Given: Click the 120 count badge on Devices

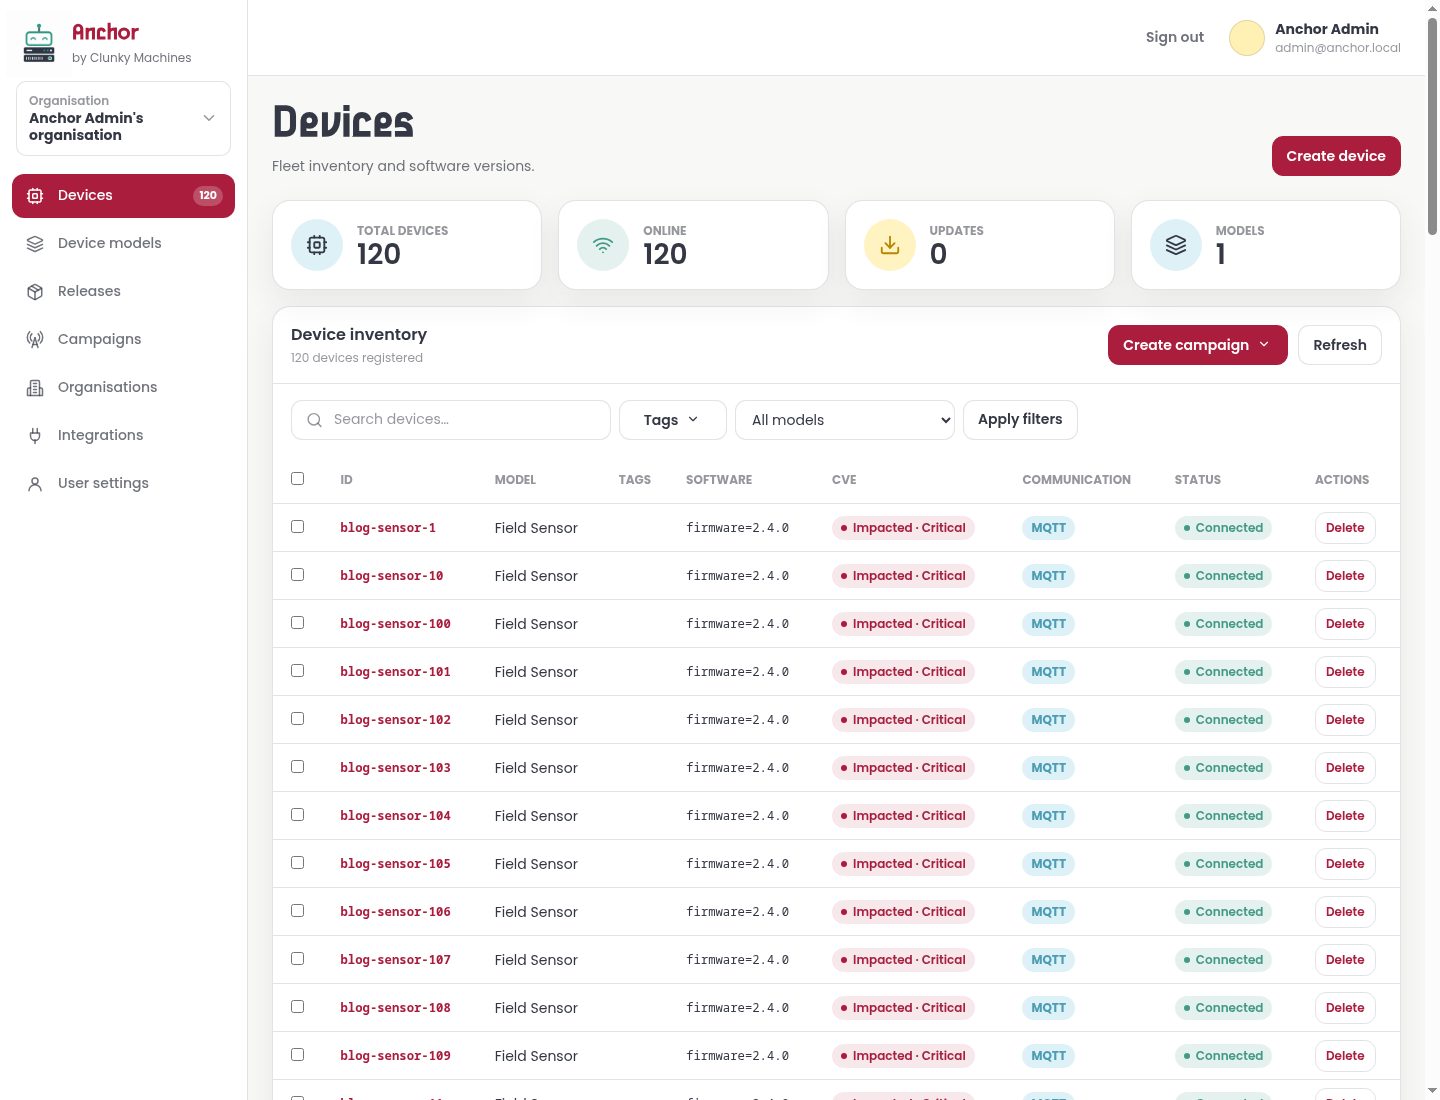Looking at the screenshot, I should point(208,196).
